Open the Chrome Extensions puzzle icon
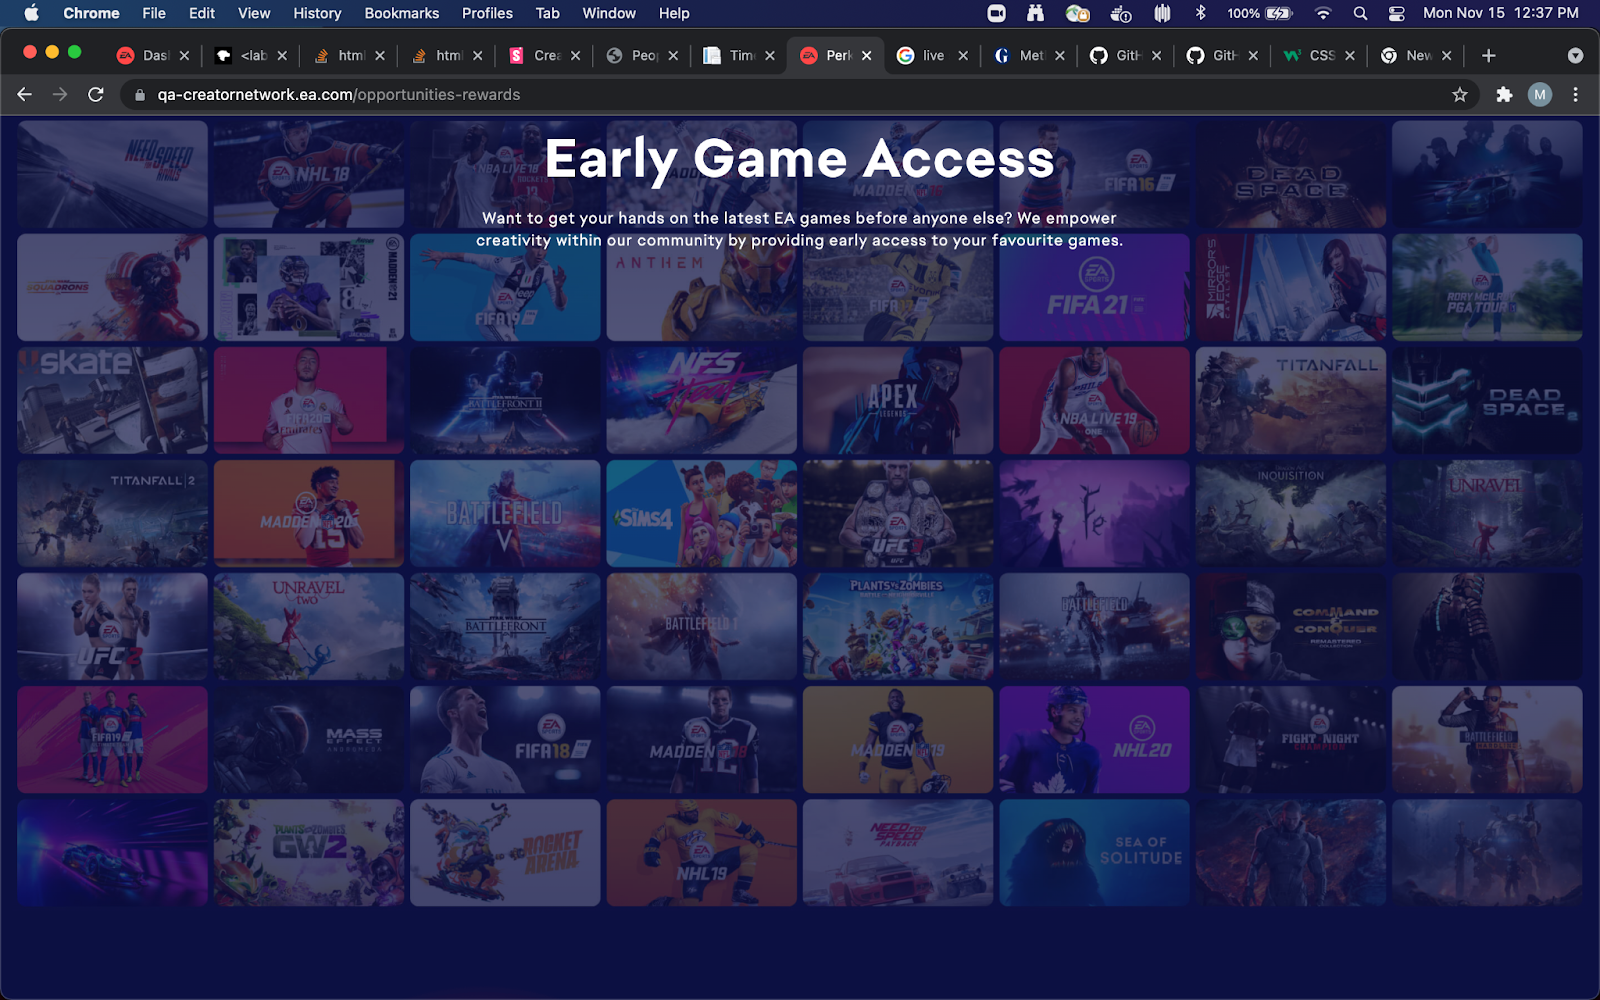The height and width of the screenshot is (1000, 1600). (x=1504, y=95)
